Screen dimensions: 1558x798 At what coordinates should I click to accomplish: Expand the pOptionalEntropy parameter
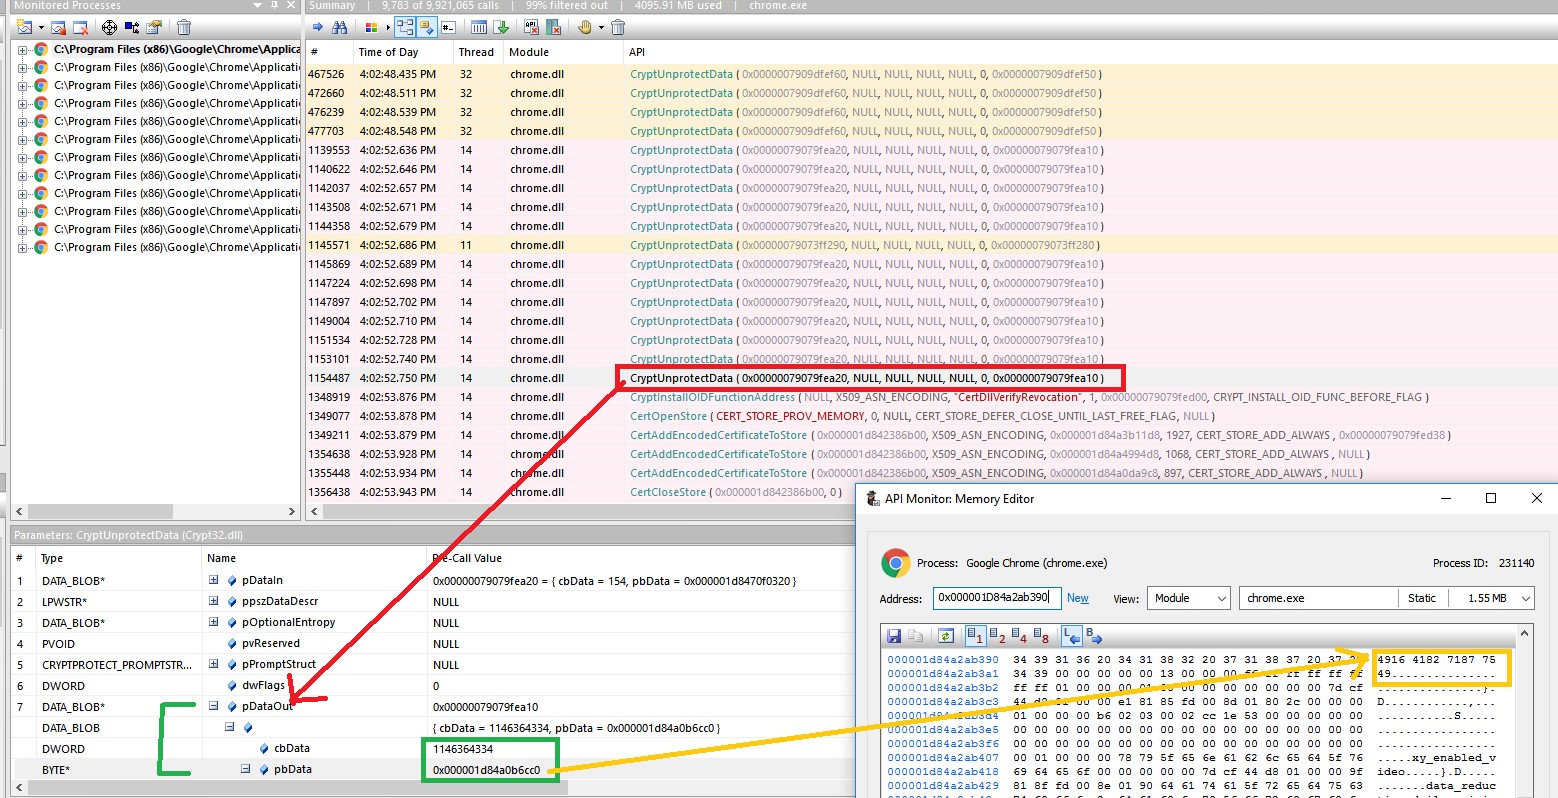point(213,622)
